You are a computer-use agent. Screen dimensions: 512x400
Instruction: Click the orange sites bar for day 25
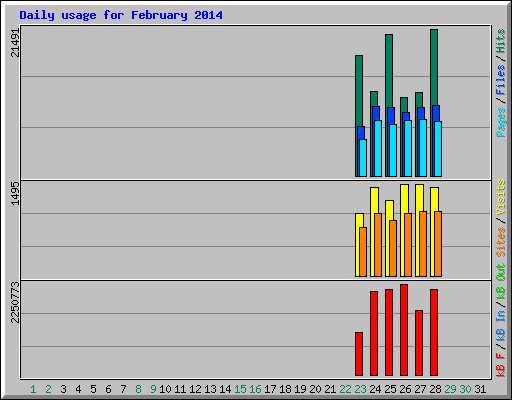point(393,248)
